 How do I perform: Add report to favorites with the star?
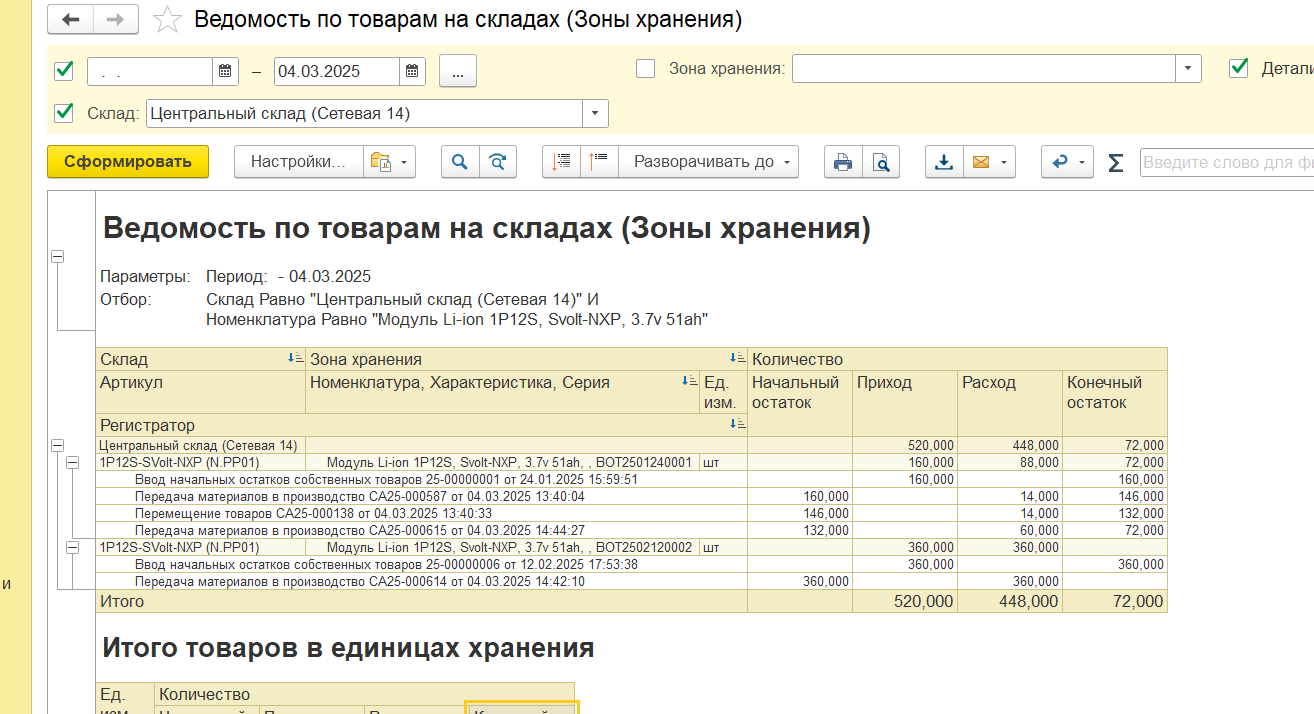[x=169, y=20]
